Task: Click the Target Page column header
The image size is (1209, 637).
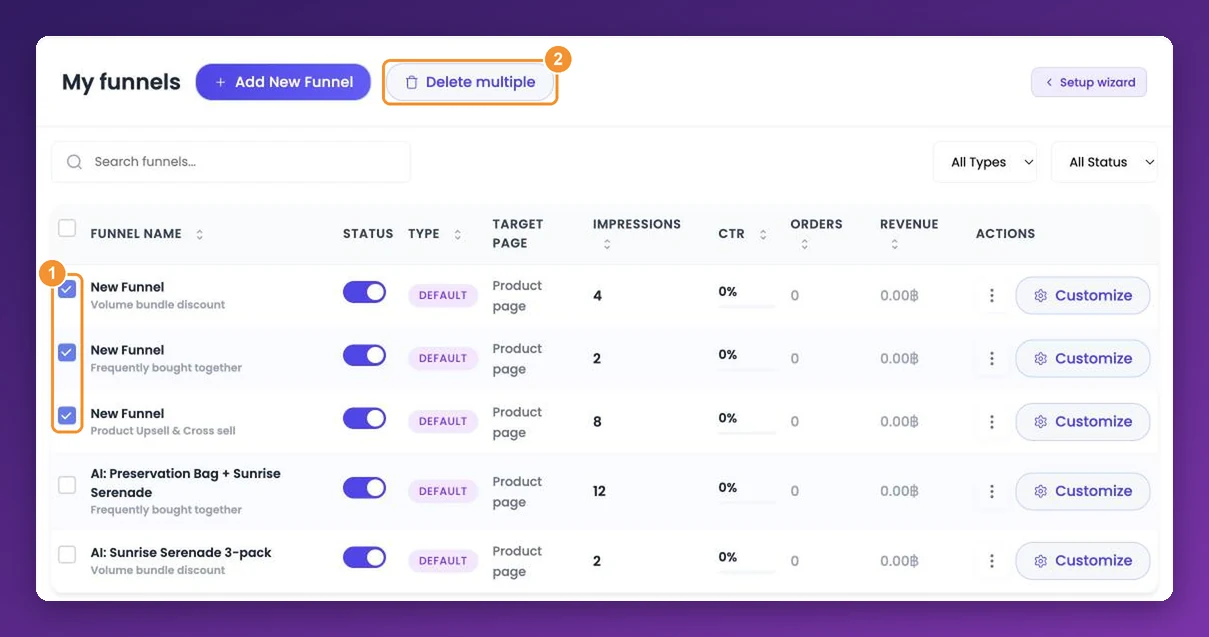Action: coord(518,234)
